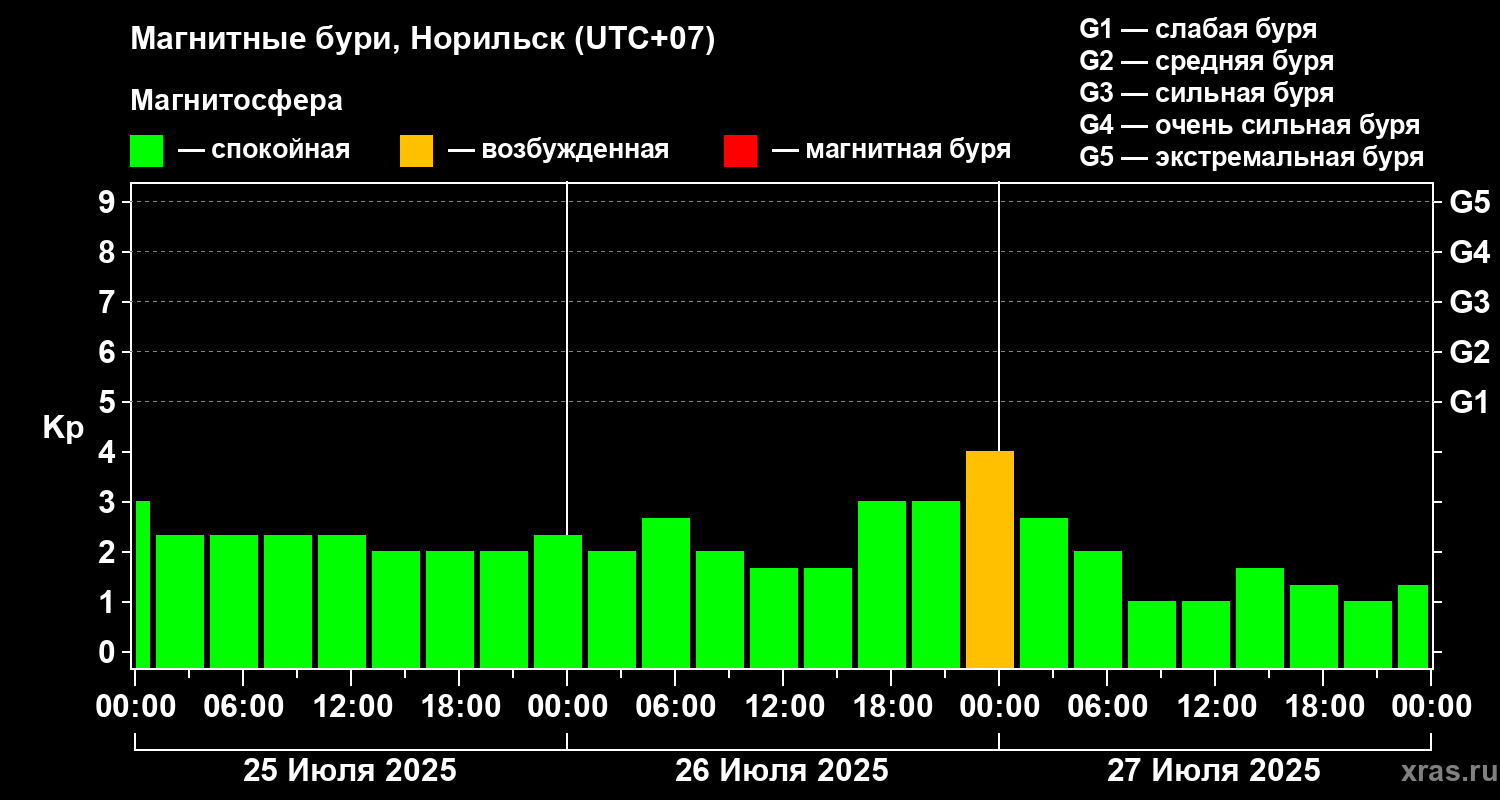Click the last narrow green bar on 27 July
Image resolution: width=1500 pixels, height=800 pixels.
(x=1412, y=627)
